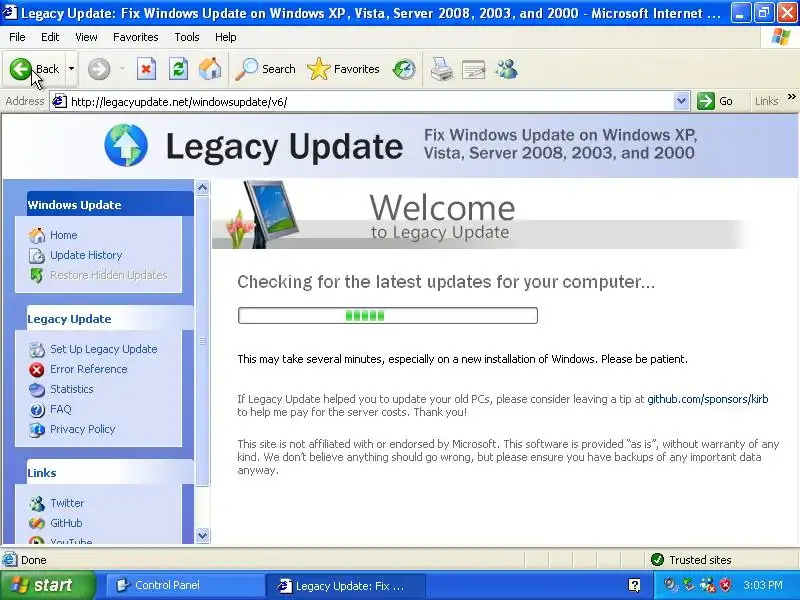Click the sidebar scrollbar up arrow
Viewport: 800px width, 600px height.
203,188
